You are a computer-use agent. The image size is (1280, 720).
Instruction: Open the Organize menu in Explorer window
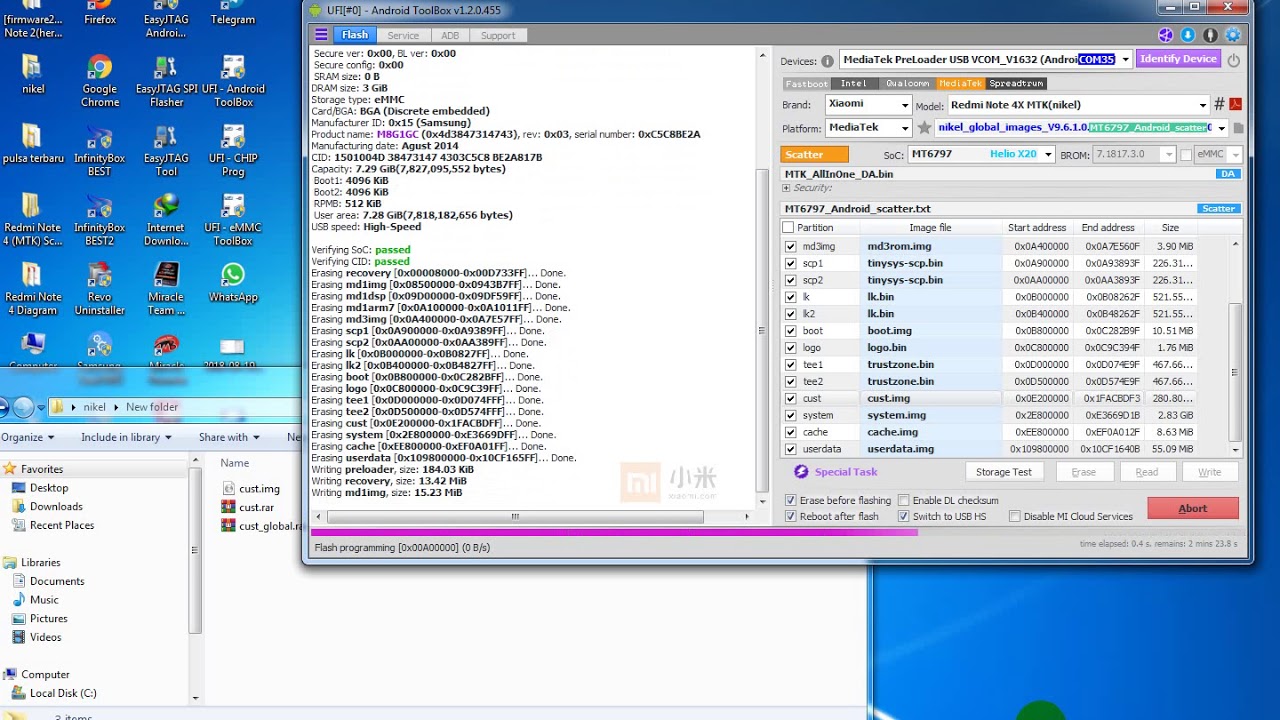(26, 437)
